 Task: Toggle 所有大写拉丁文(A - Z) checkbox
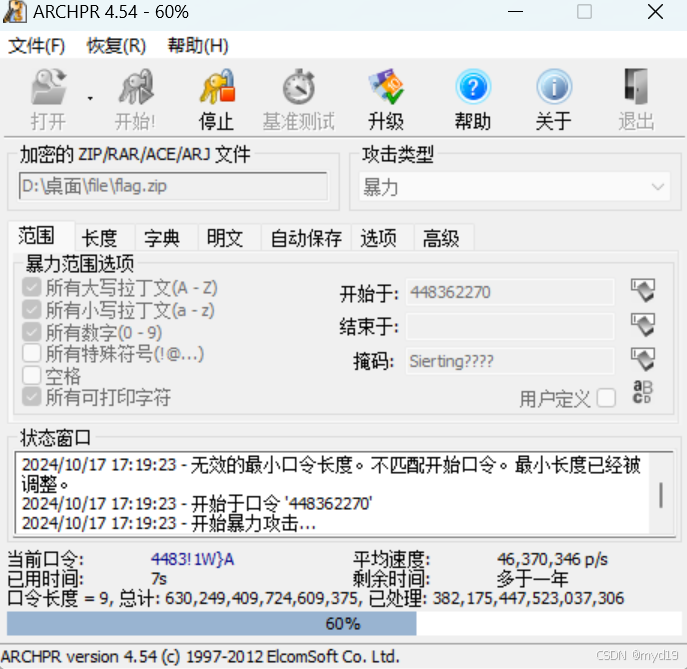click(x=32, y=288)
